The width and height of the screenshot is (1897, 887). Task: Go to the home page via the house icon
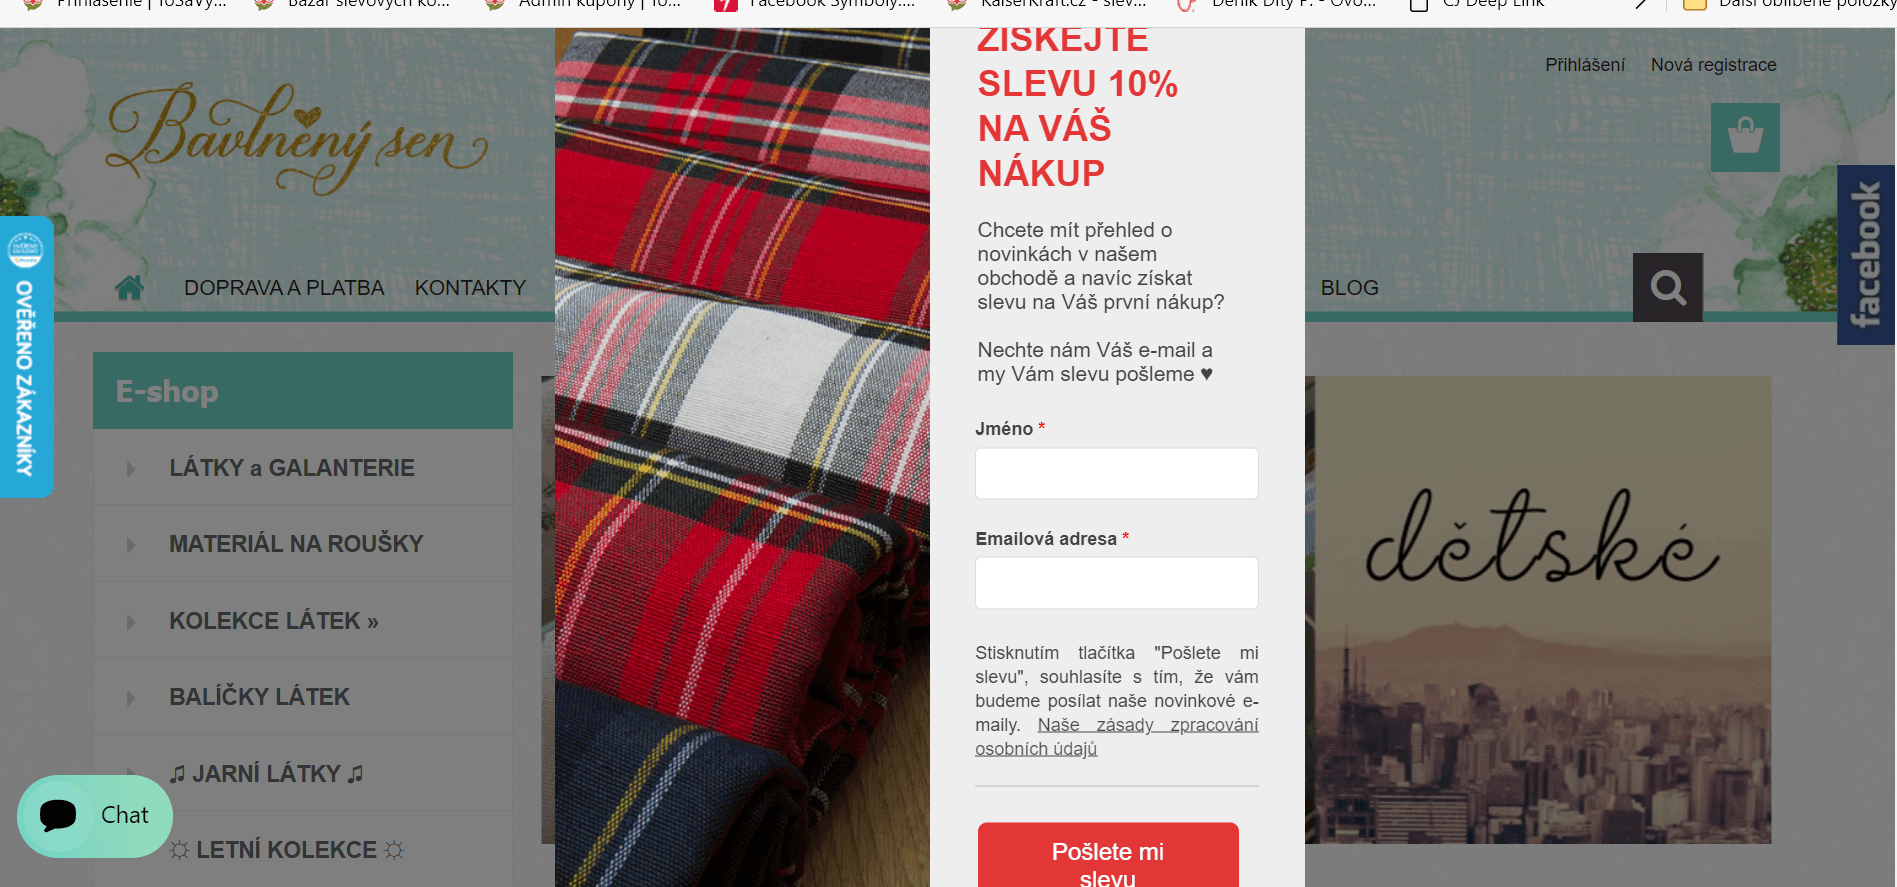point(129,288)
